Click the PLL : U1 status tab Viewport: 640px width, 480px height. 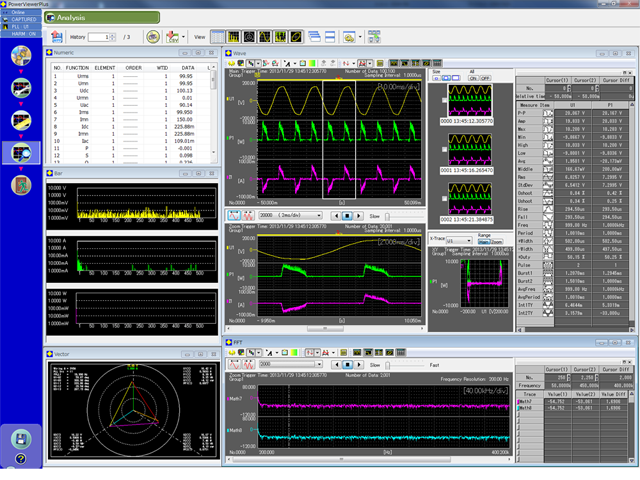point(21,27)
